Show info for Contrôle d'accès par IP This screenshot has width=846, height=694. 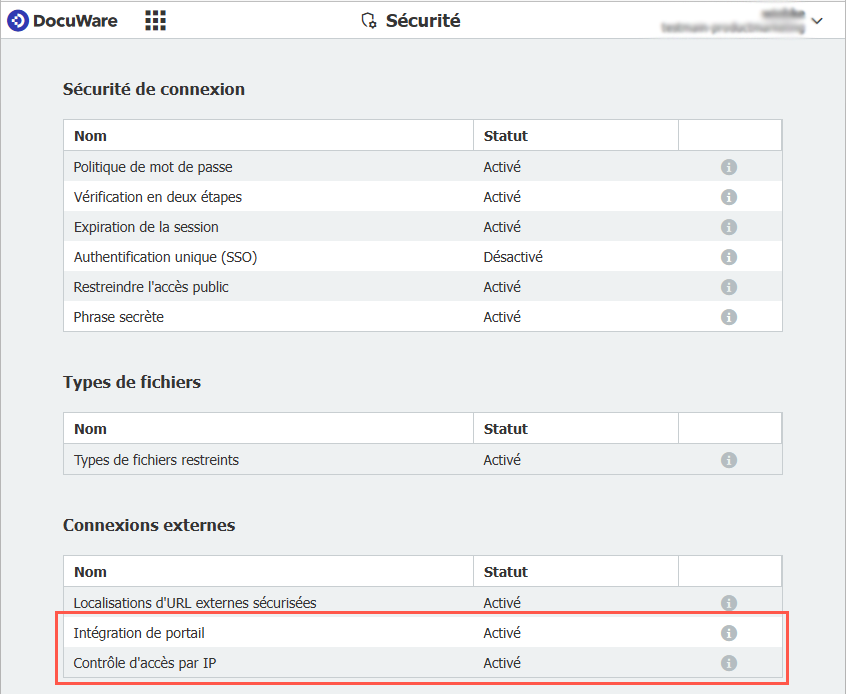click(x=729, y=663)
